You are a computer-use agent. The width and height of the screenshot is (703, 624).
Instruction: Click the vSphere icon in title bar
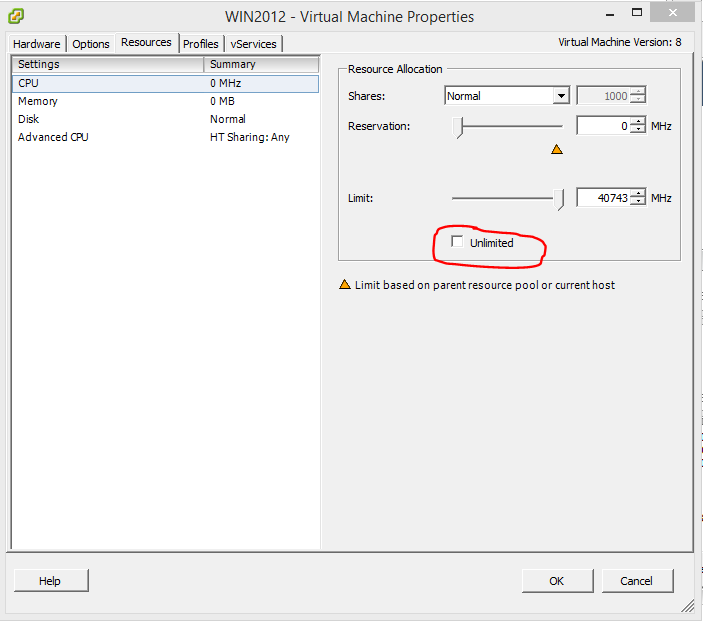point(17,16)
